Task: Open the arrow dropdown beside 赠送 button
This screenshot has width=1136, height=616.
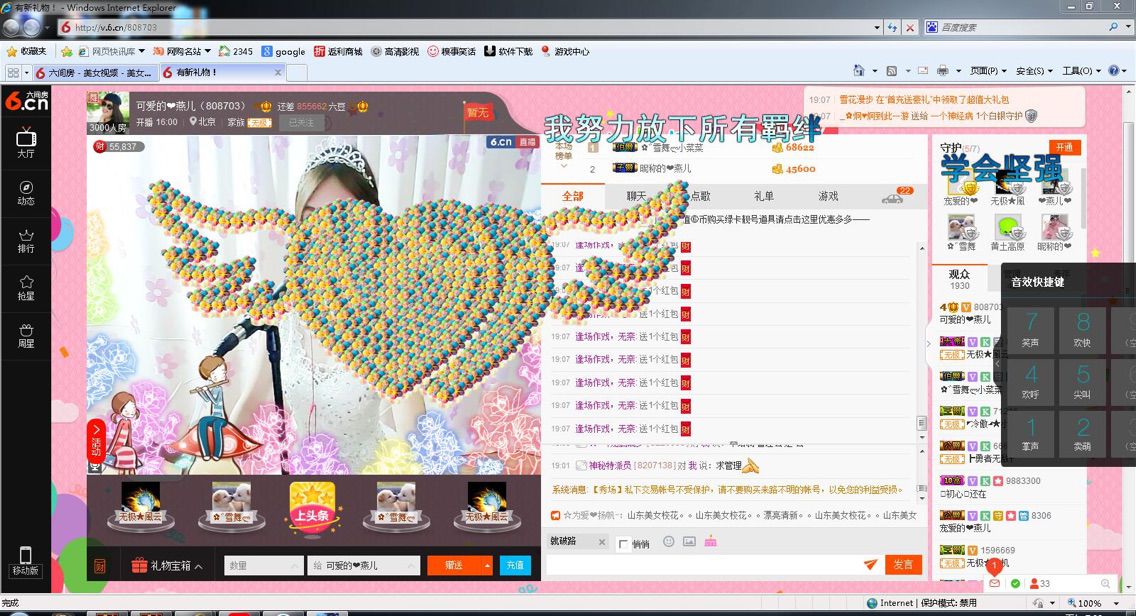Action: (488, 565)
